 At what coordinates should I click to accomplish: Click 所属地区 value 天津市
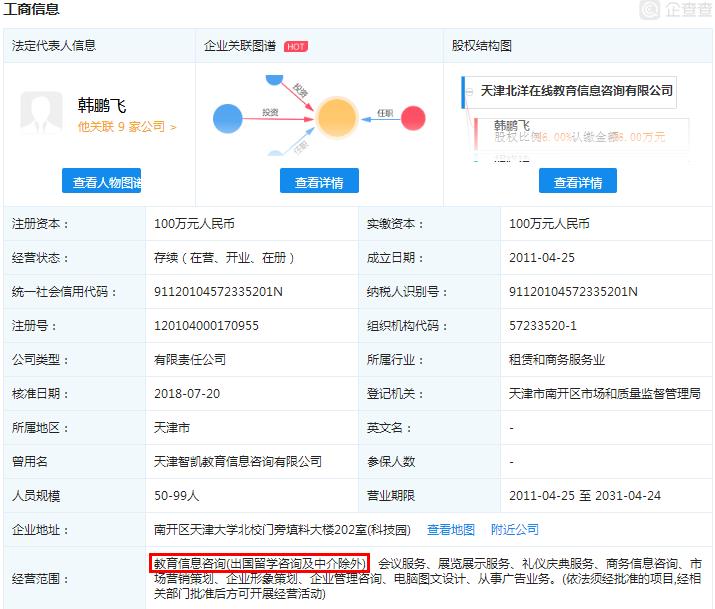pyautogui.click(x=171, y=428)
